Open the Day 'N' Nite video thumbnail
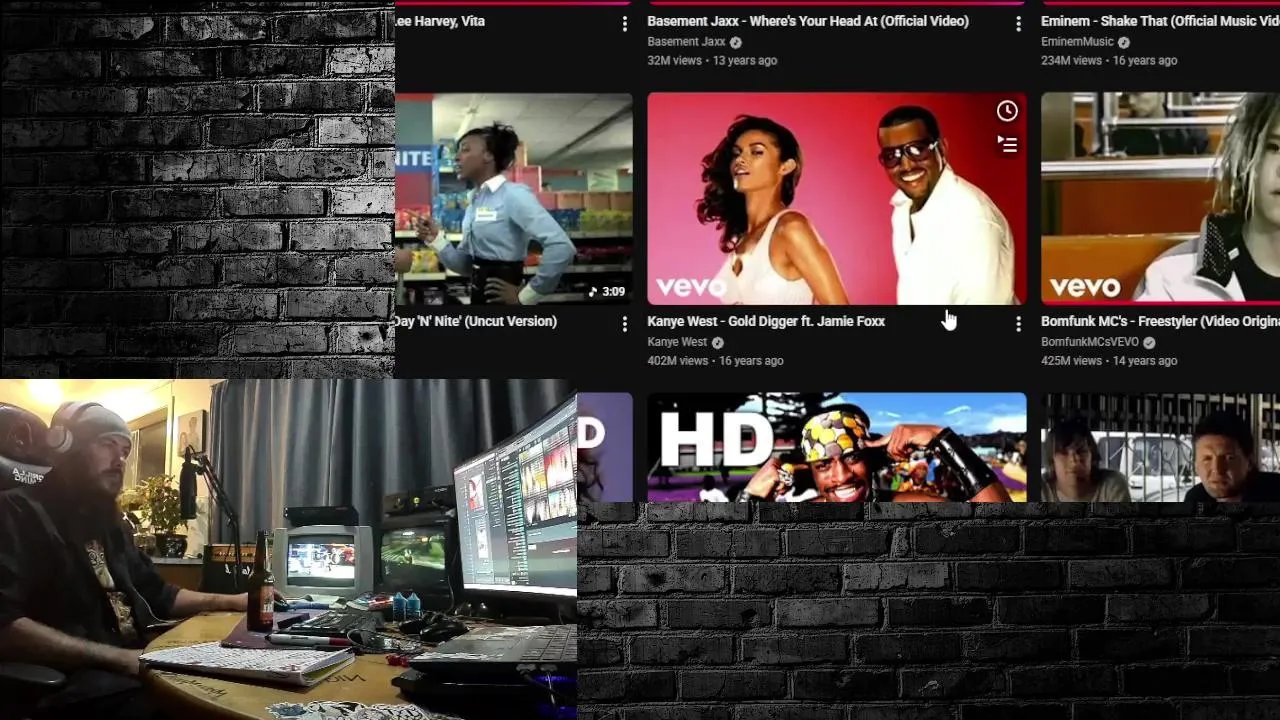 pyautogui.click(x=514, y=198)
